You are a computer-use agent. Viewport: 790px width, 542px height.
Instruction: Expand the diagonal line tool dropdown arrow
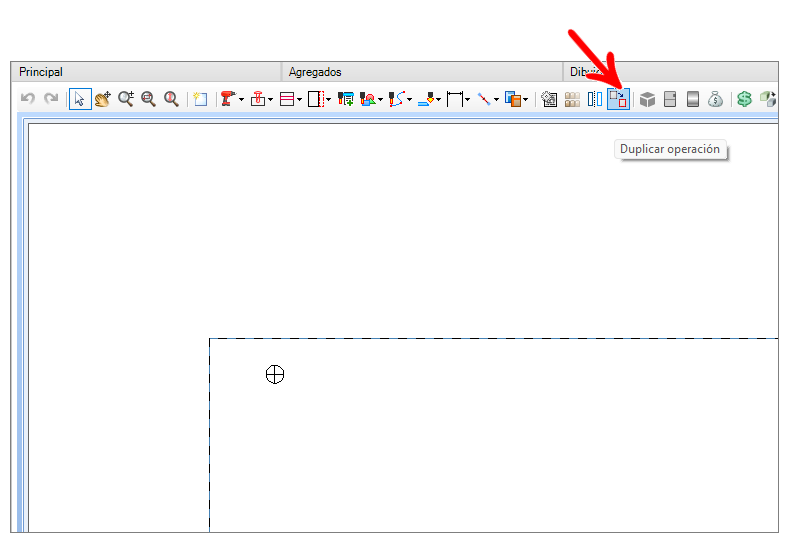[x=496, y=100]
